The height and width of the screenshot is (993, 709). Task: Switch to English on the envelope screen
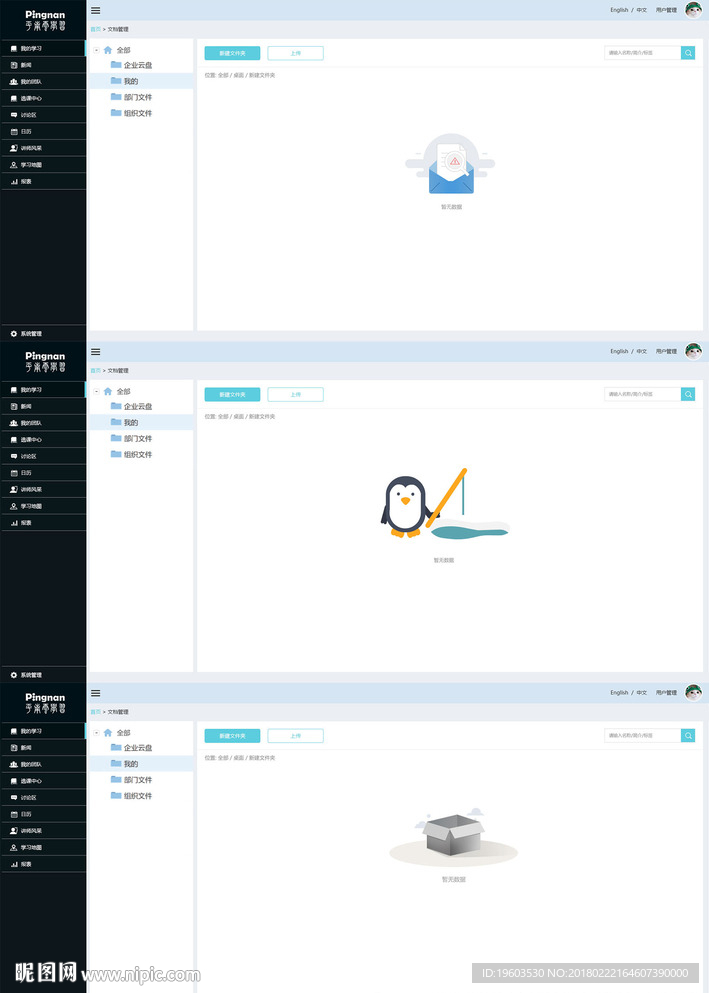[619, 10]
